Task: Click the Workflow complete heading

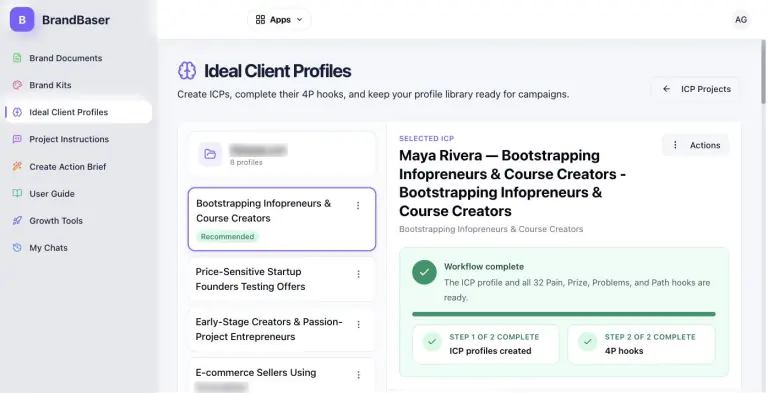Action: point(484,267)
